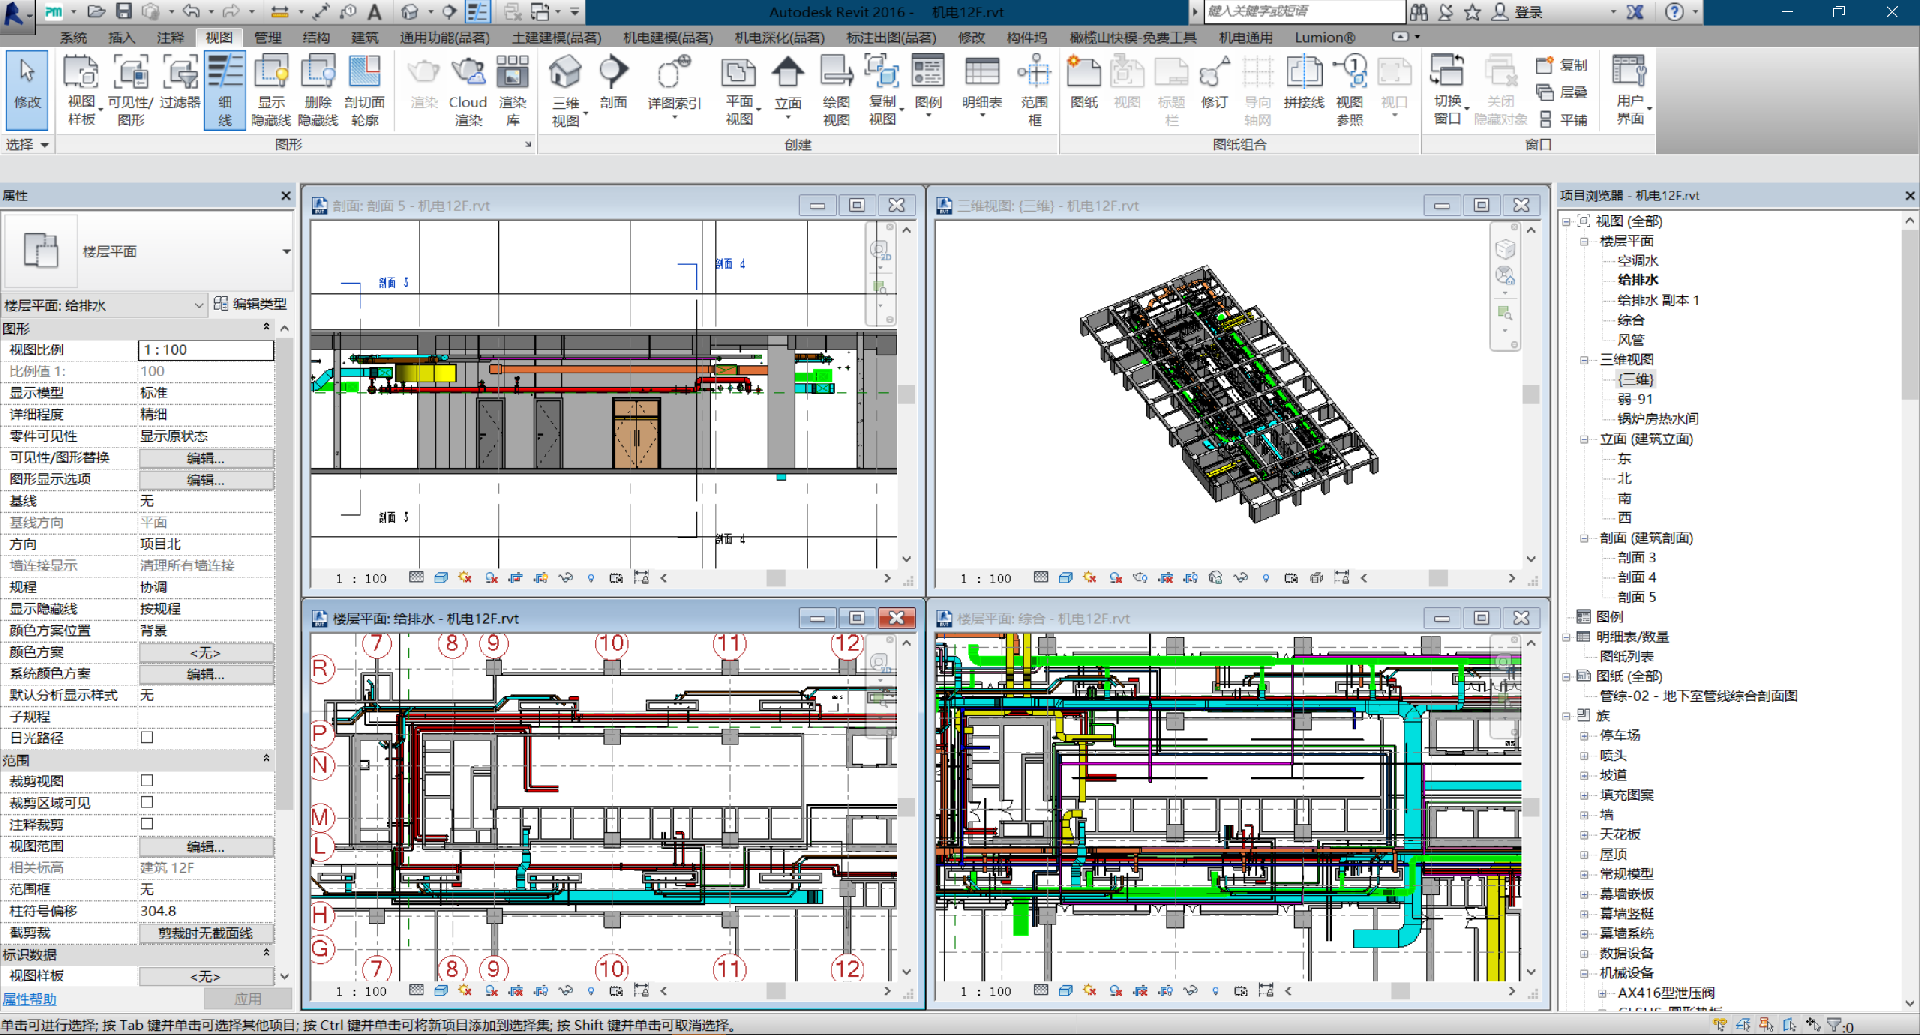This screenshot has width=1920, height=1035.
Task: Switch to the 管理 ribbon tab
Action: 267,38
